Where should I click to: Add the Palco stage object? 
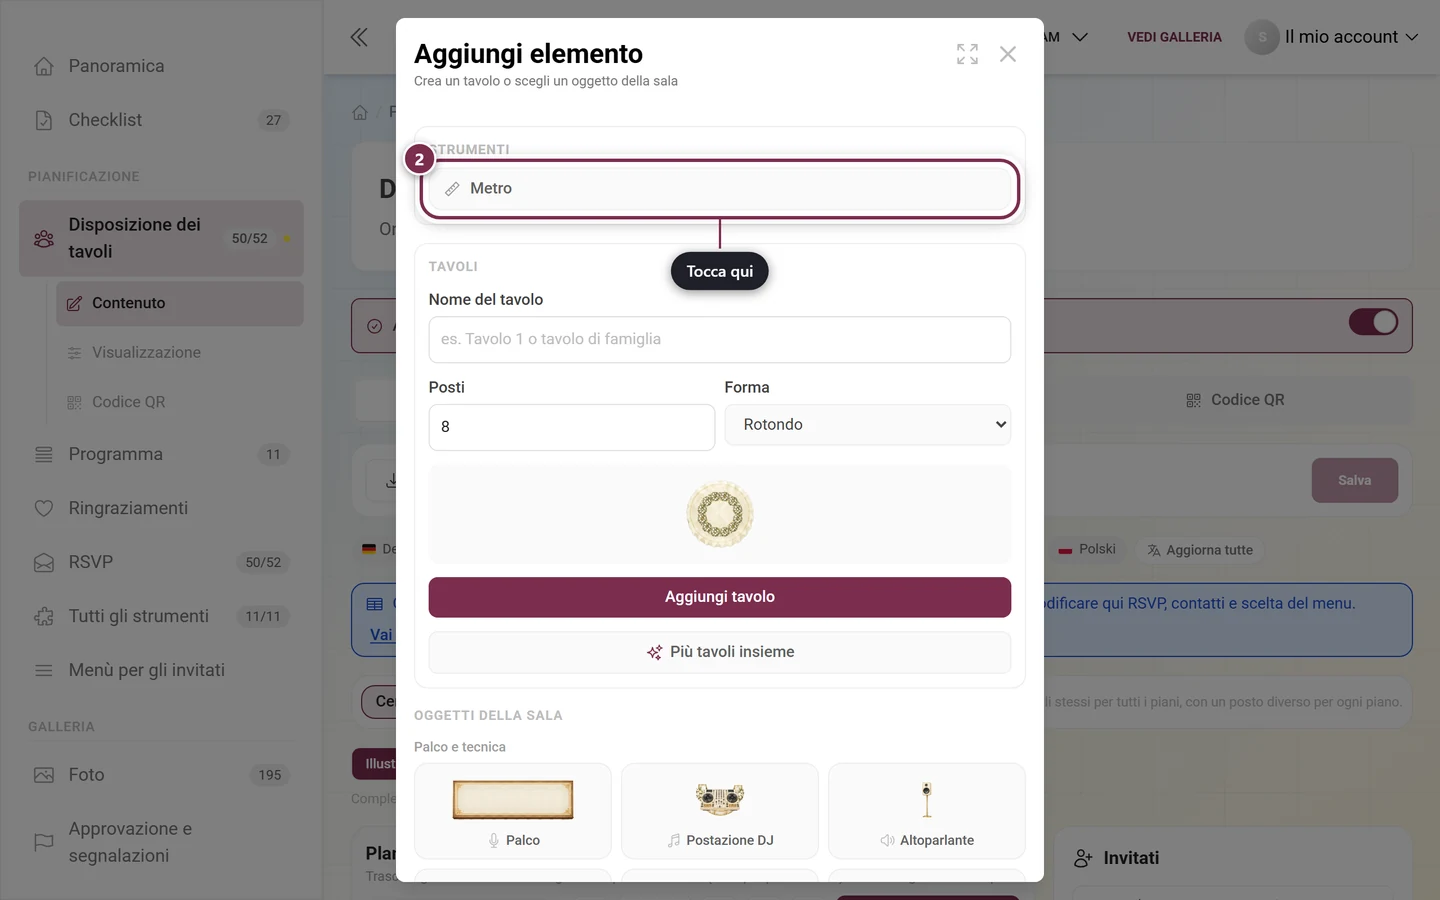pos(512,811)
